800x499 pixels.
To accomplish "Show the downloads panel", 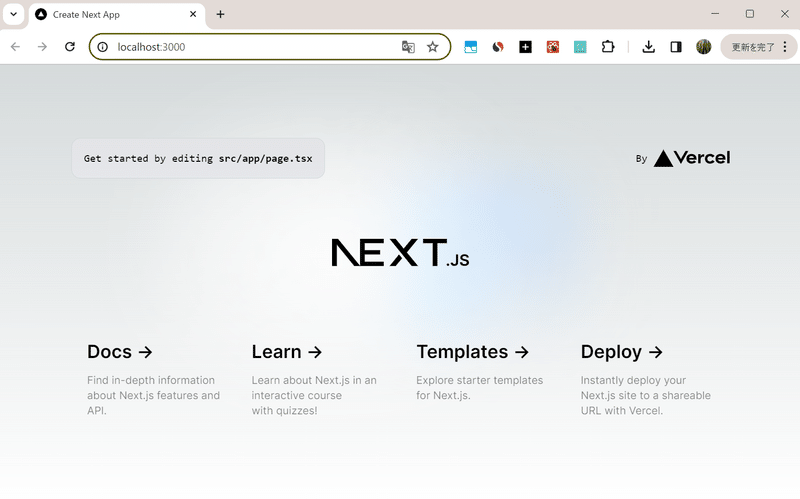I will (648, 47).
